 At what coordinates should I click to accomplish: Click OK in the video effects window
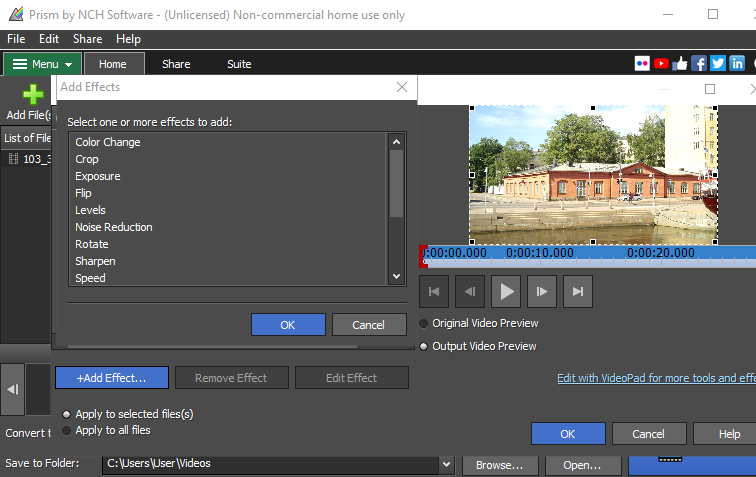click(x=568, y=434)
